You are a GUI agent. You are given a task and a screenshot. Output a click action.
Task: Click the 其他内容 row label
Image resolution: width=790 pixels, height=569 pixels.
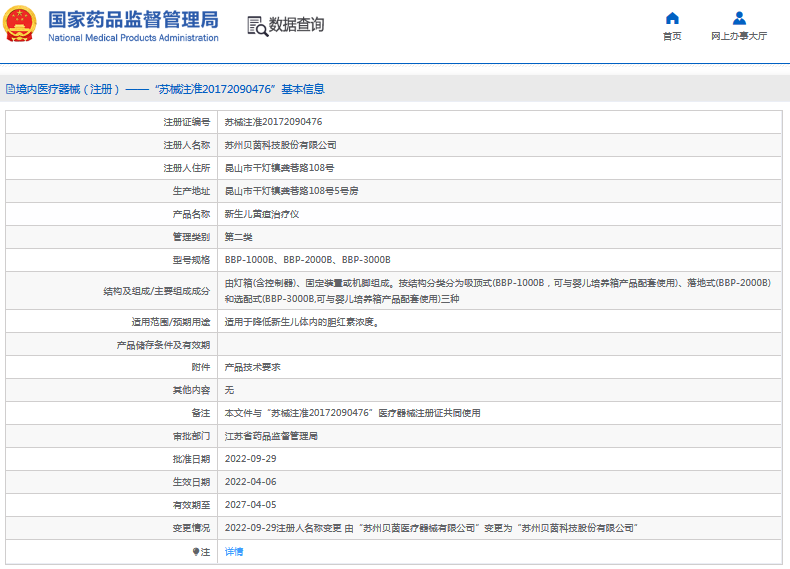click(191, 390)
